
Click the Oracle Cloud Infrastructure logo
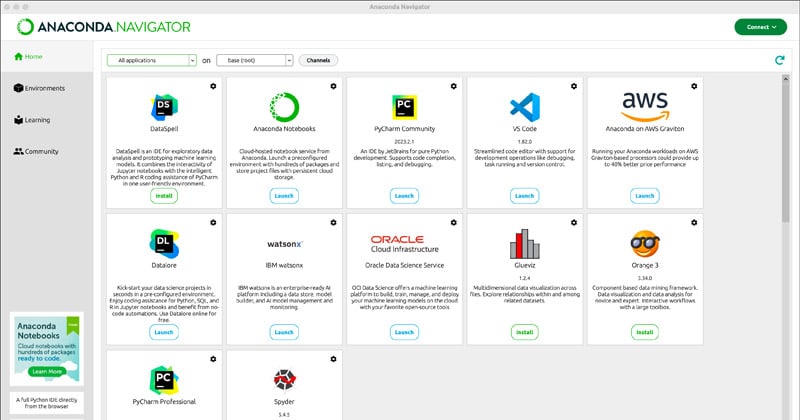(405, 243)
